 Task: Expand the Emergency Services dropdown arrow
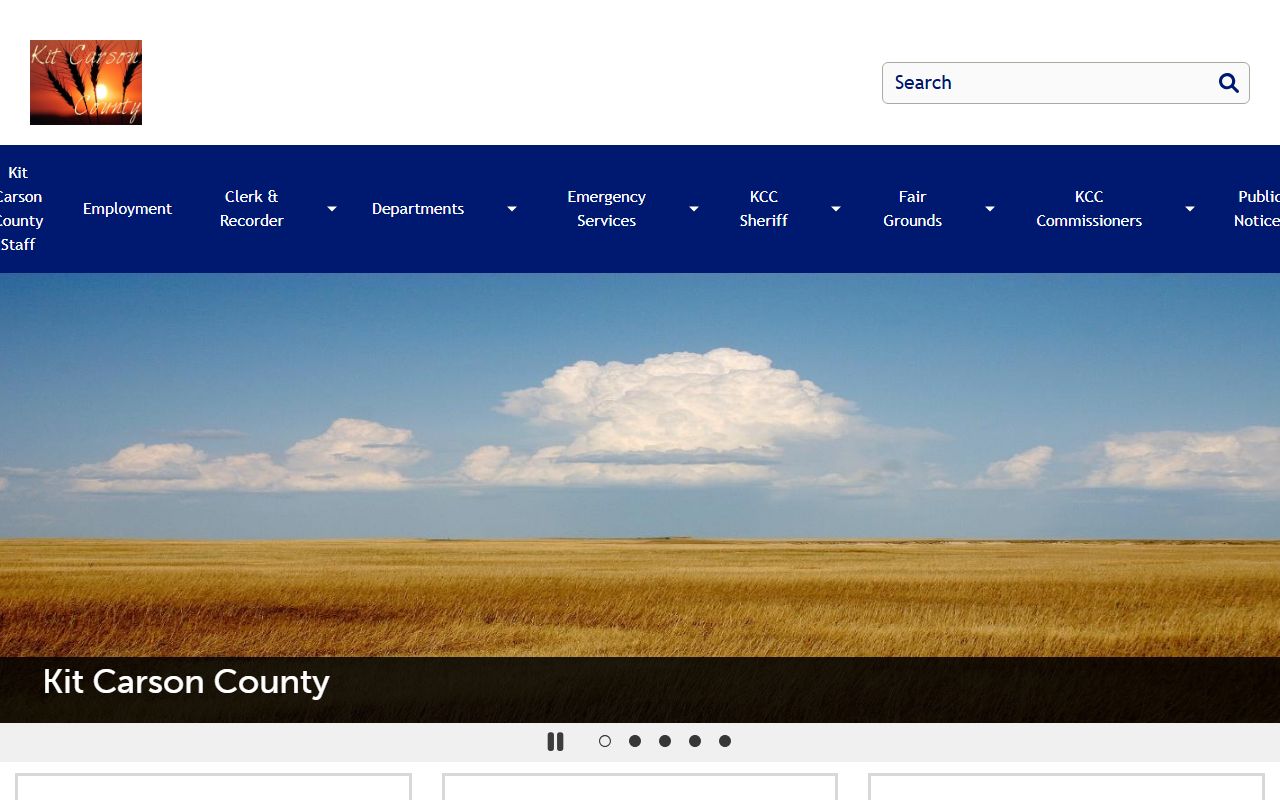(694, 209)
